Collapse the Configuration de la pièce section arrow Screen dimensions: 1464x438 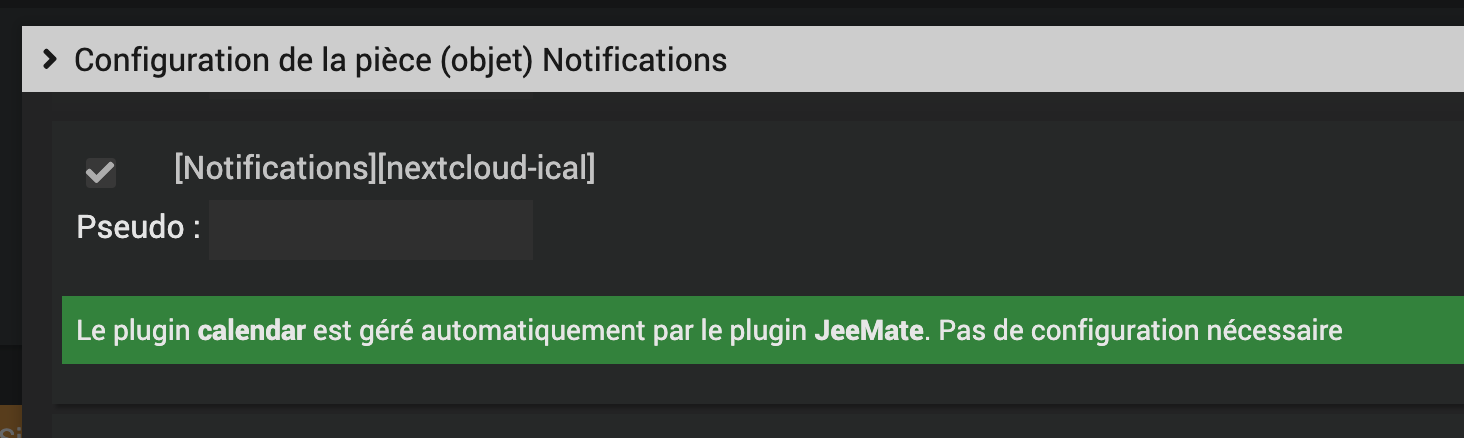click(50, 60)
